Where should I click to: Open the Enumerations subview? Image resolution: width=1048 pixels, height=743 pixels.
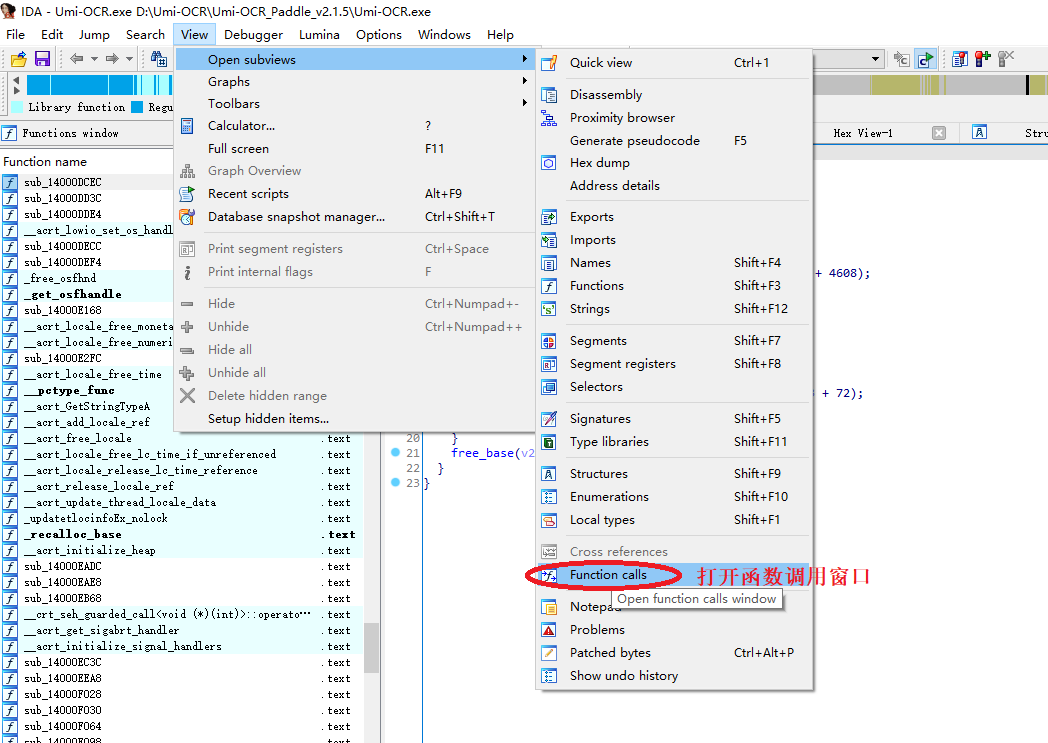(675, 496)
